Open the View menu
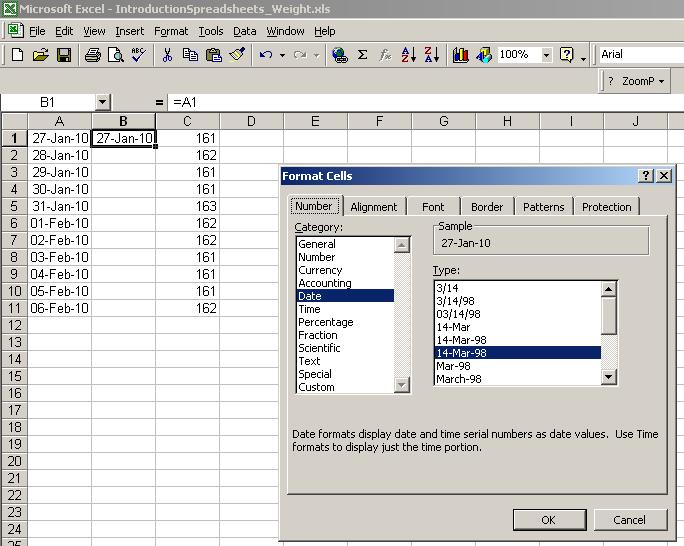684x546 pixels. pyautogui.click(x=94, y=31)
